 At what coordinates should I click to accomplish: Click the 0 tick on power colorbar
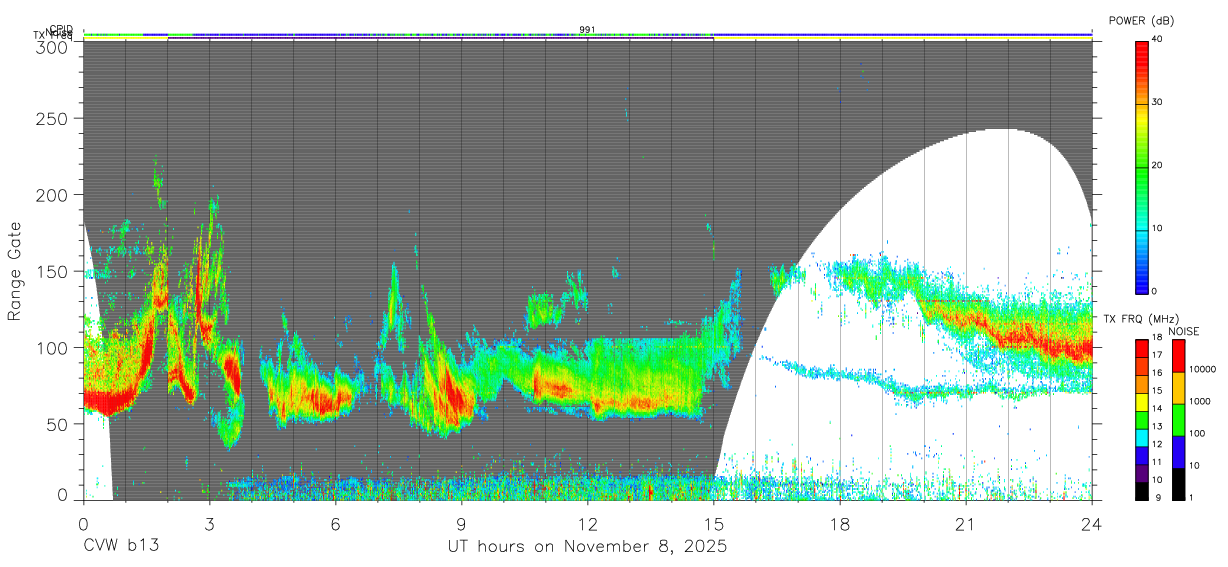click(x=1154, y=291)
